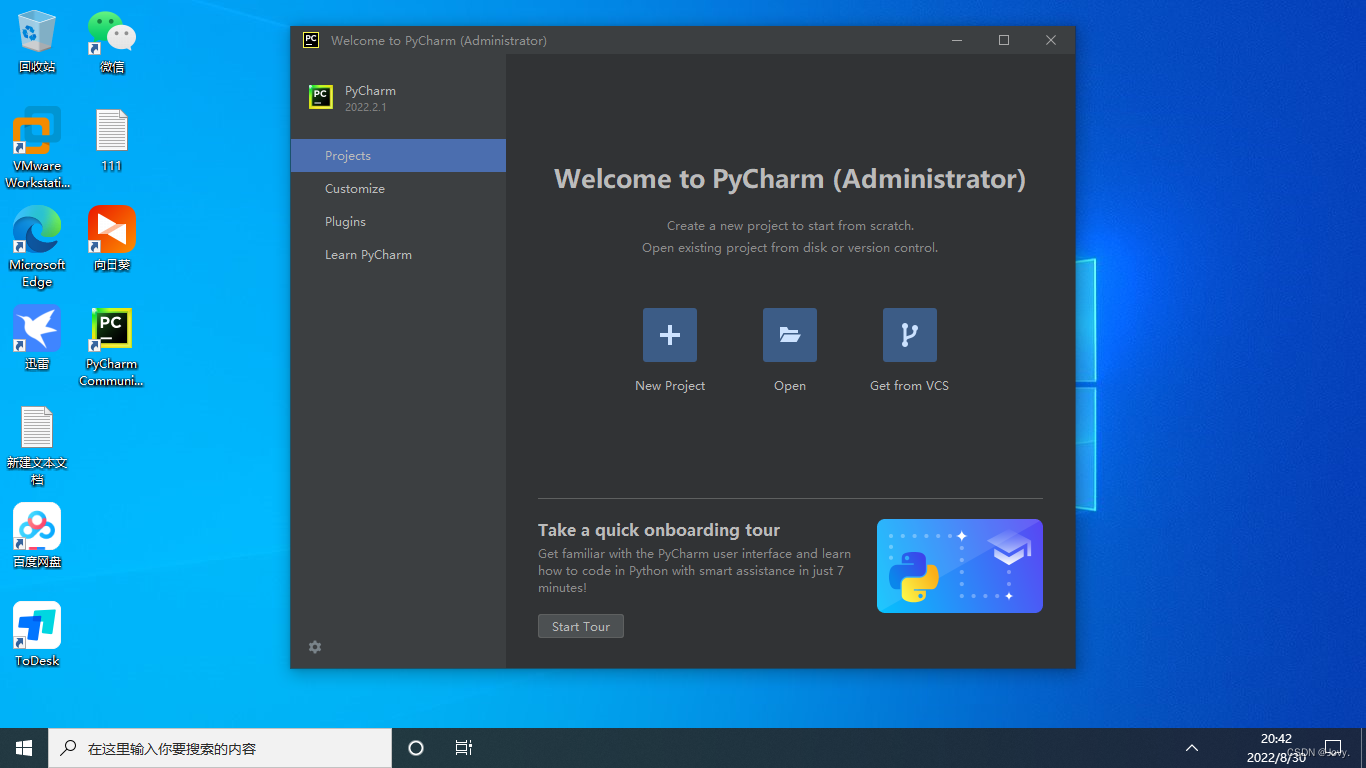The width and height of the screenshot is (1366, 768).
Task: Click the PyCharm icon in window title bar
Action: point(311,40)
